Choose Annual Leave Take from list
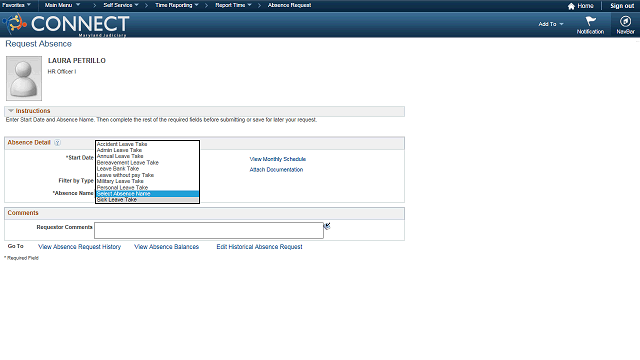The height and width of the screenshot is (360, 640). point(147,156)
